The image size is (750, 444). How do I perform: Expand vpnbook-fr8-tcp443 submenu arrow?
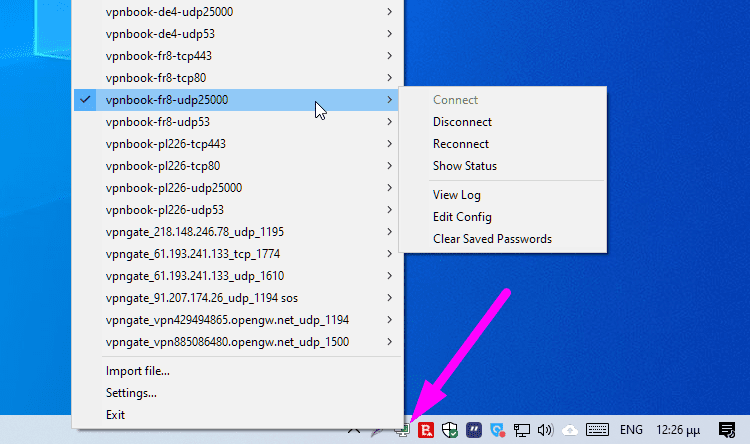389,56
